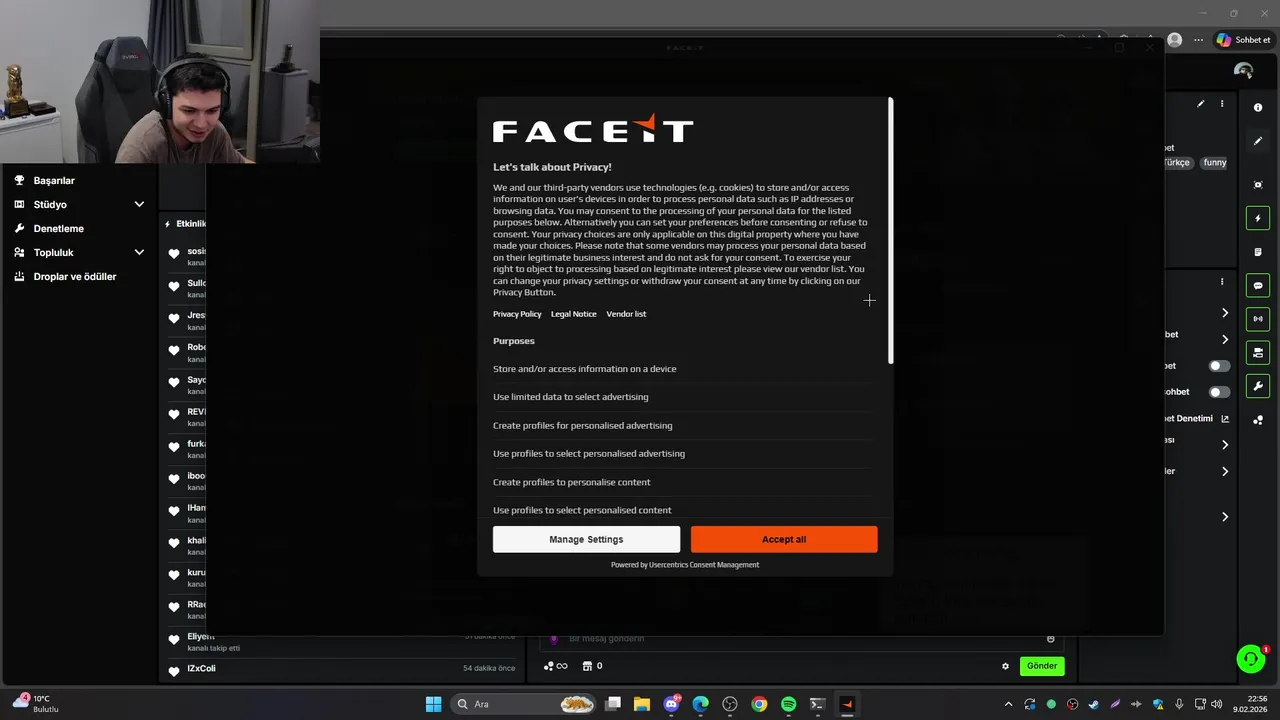Click the taskbar Ara search box
This screenshot has height=720, width=1280.
pos(525,704)
